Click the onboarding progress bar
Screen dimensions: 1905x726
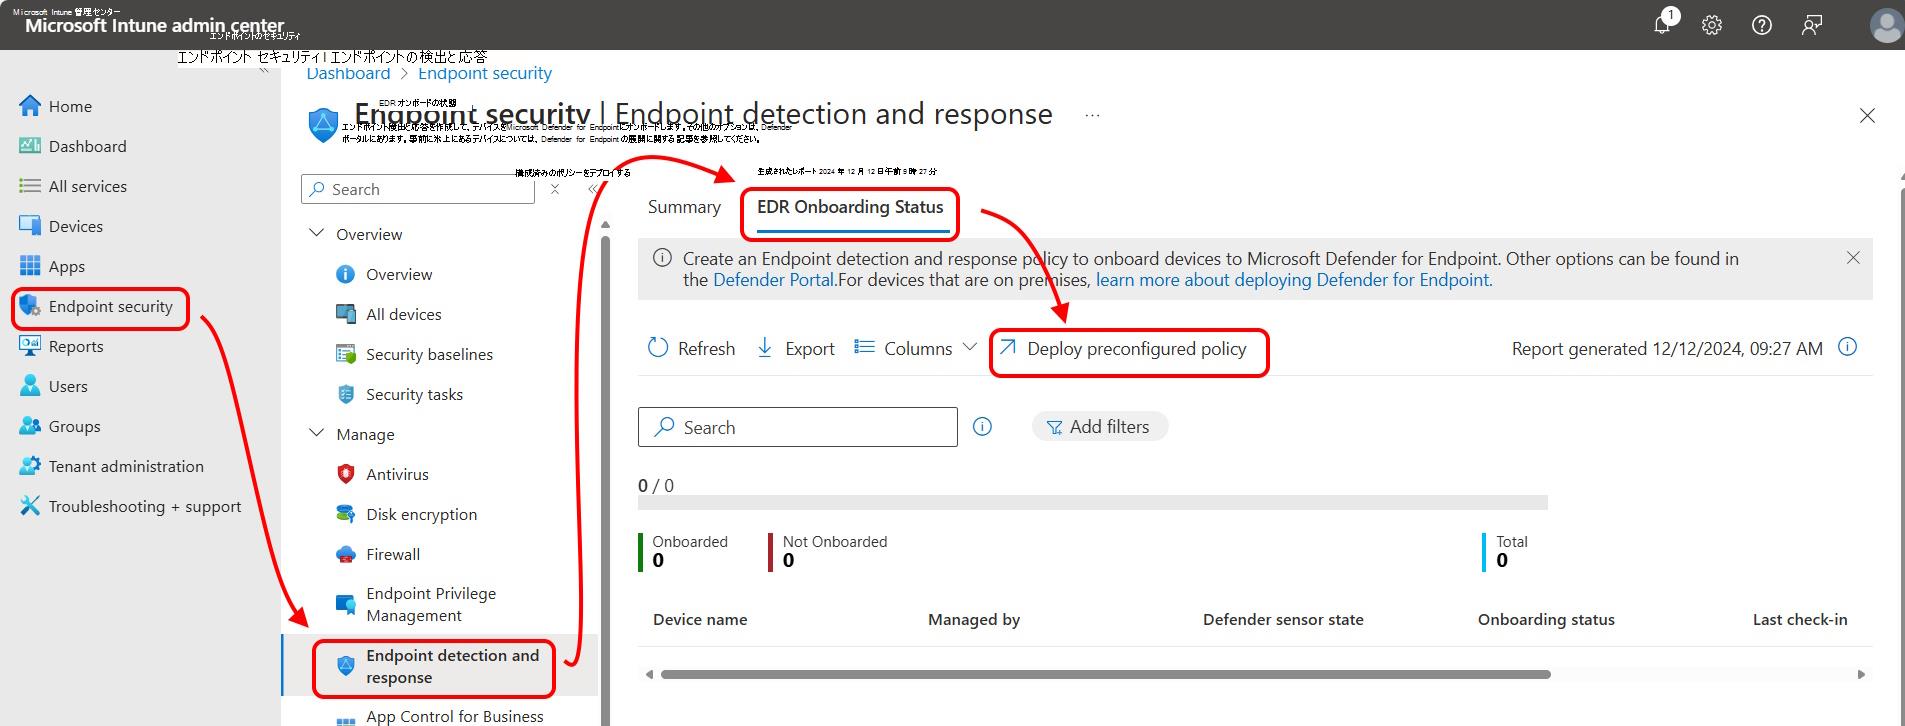tap(1093, 502)
